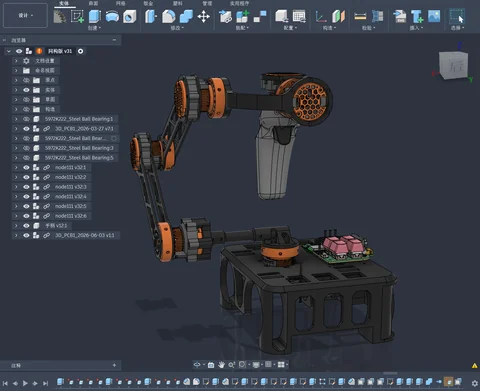Image resolution: width=480 pixels, height=391 pixels.
Task: Show the Steel Ball Bearing:1 component
Action: pyautogui.click(x=26, y=119)
